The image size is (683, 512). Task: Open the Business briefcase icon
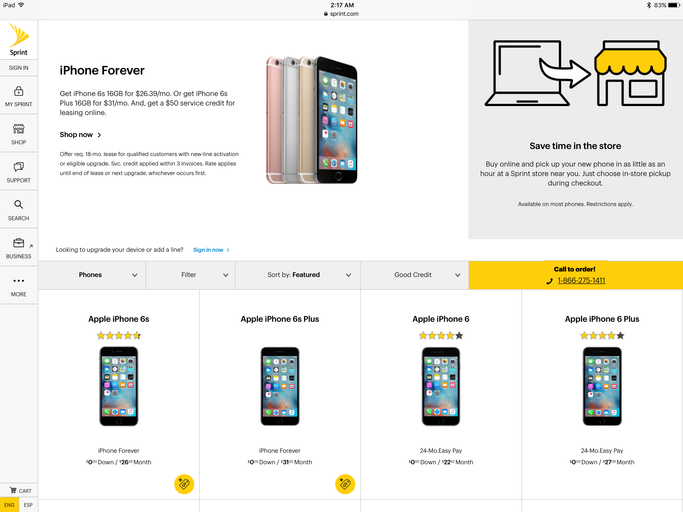coord(18,243)
